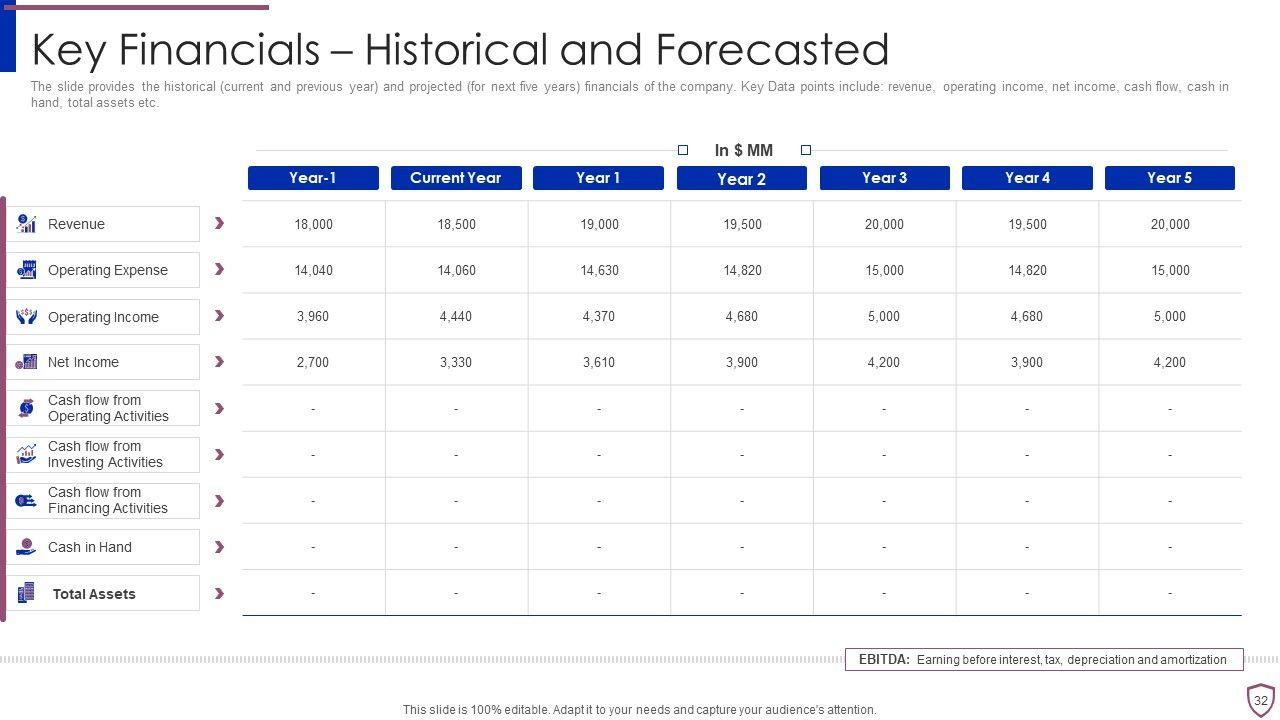Click the Year 5 header button
This screenshot has width=1280, height=720.
1169,178
